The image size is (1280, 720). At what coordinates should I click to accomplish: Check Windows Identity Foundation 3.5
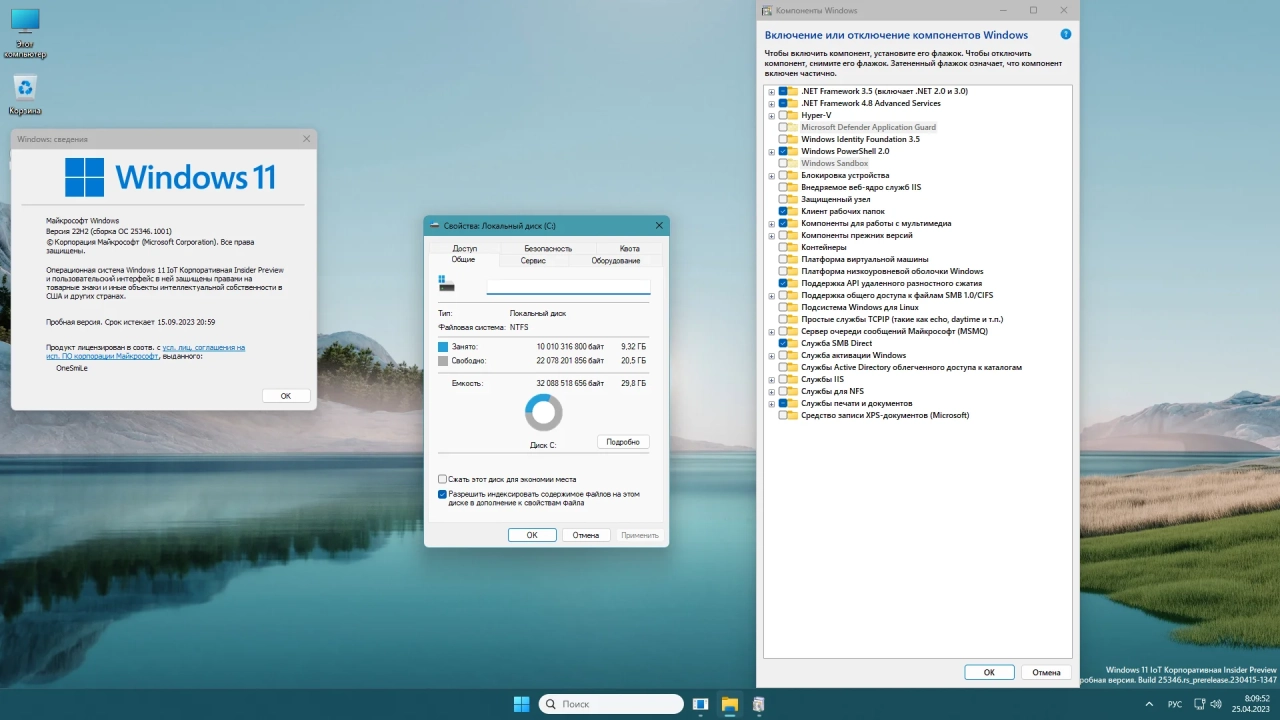782,139
